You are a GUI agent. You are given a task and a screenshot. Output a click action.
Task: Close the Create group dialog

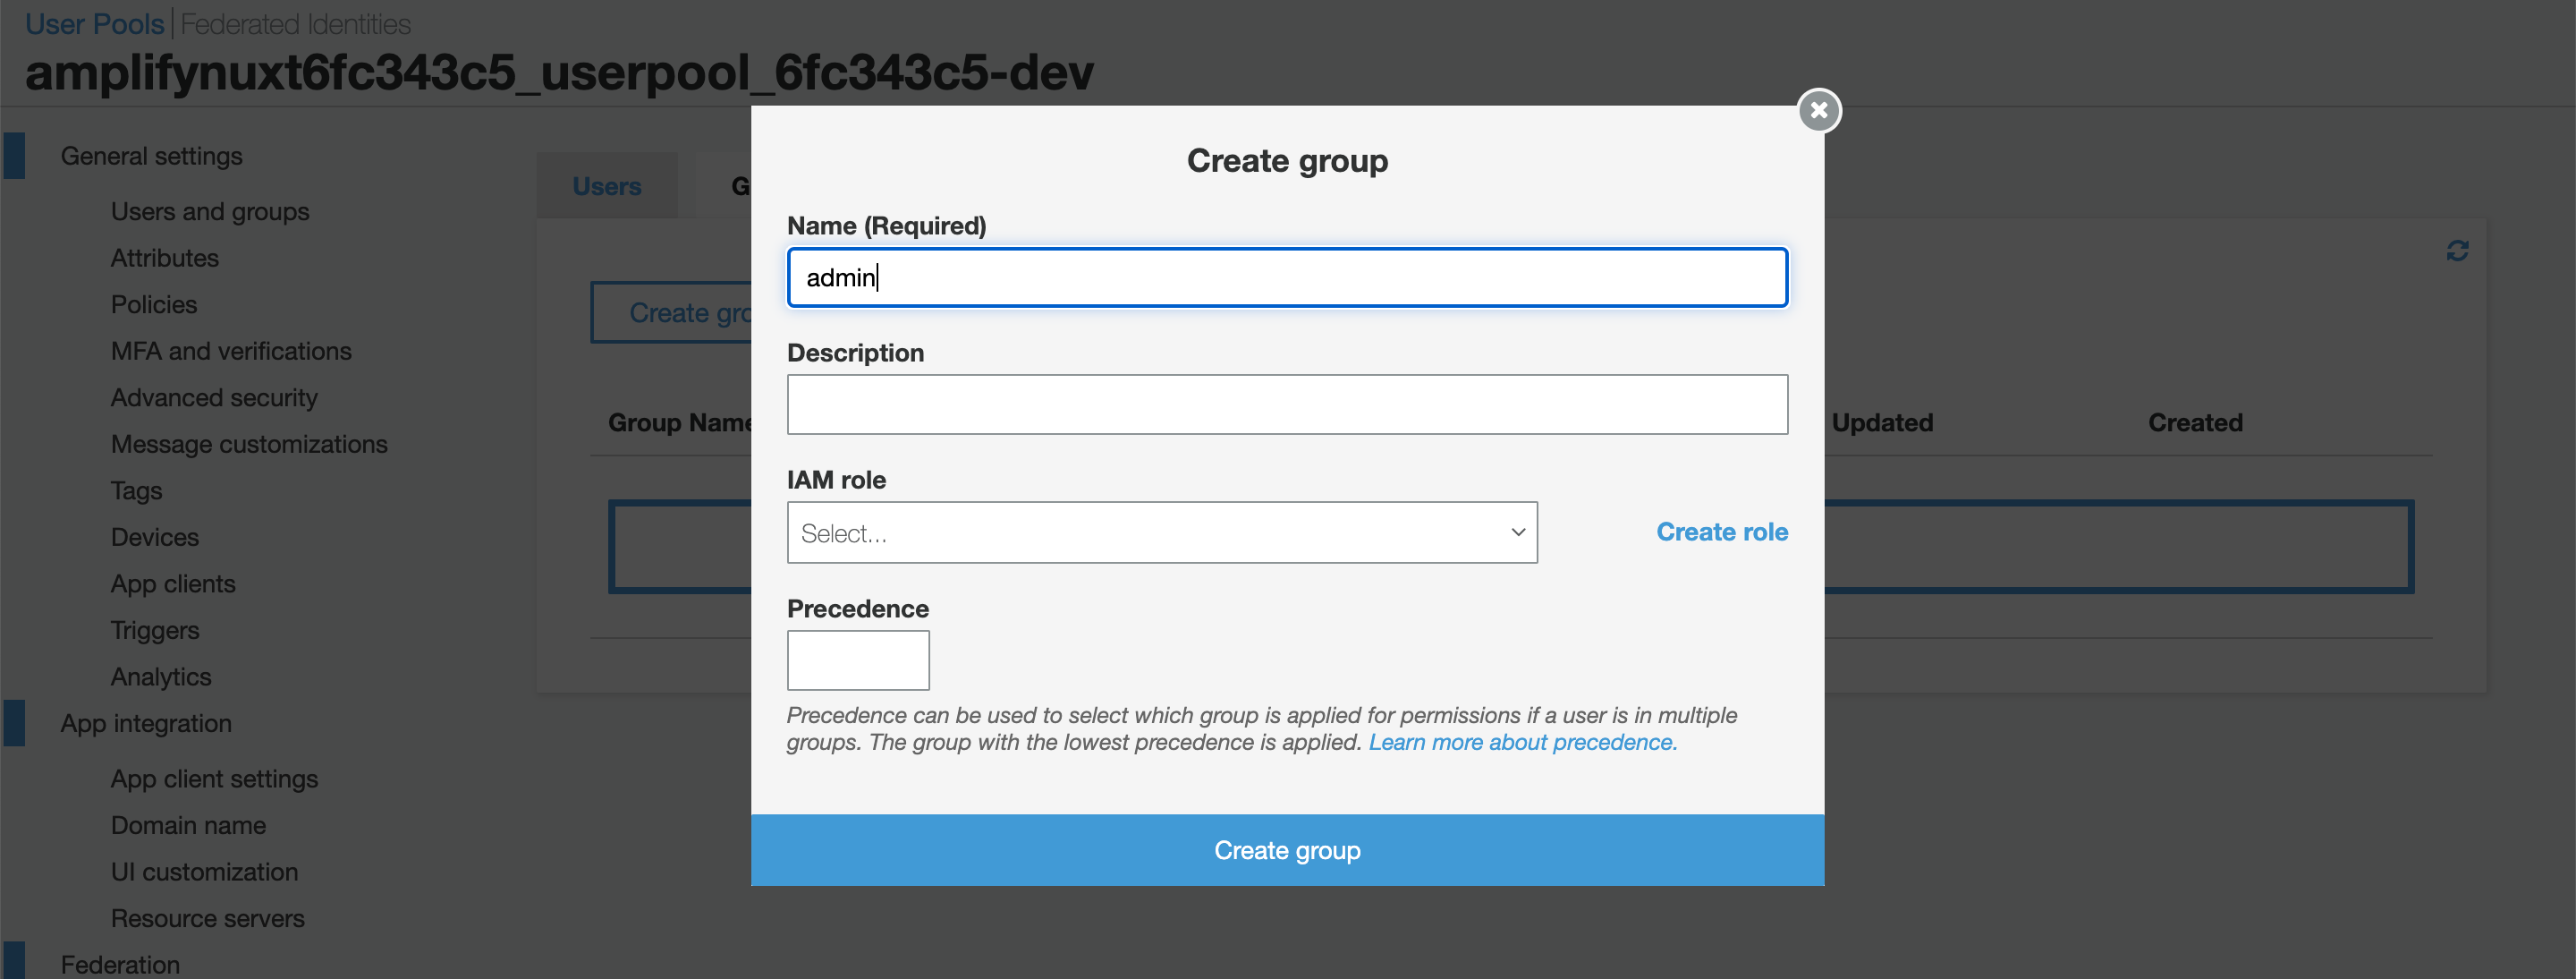tap(1819, 110)
